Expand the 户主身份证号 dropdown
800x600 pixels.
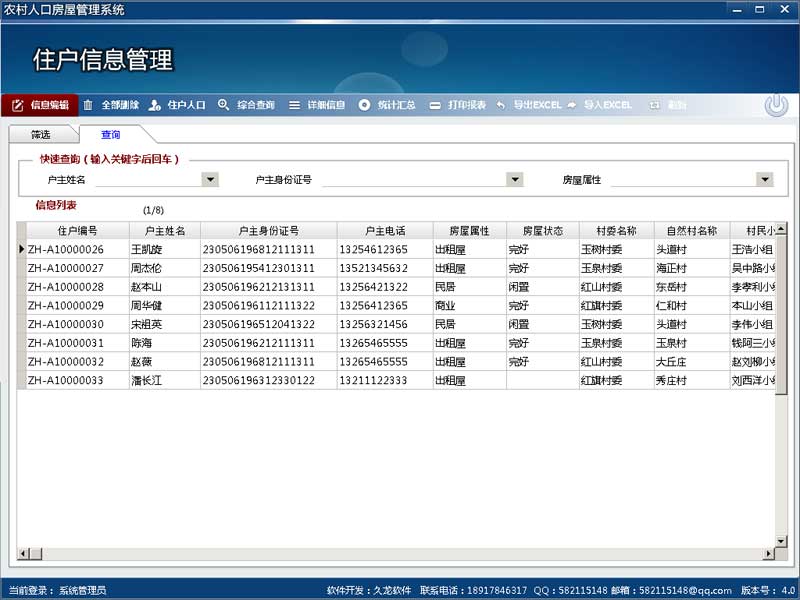point(515,180)
